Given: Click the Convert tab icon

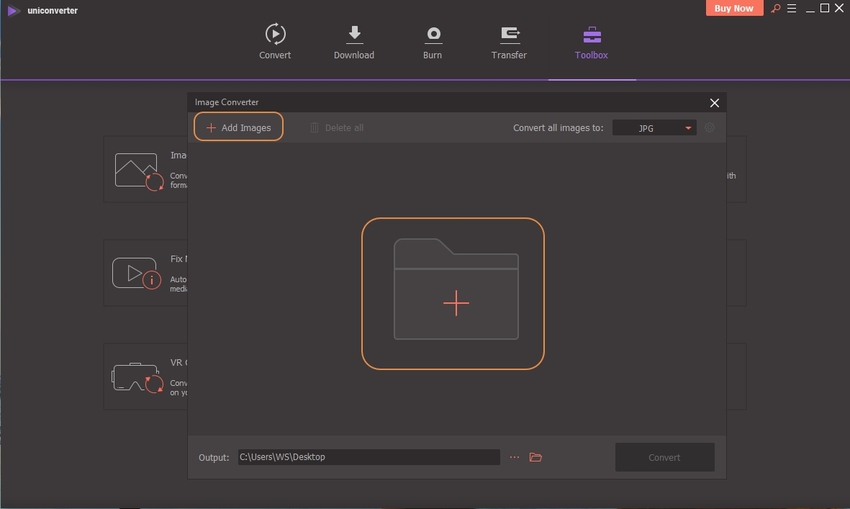Looking at the screenshot, I should click(x=275, y=34).
